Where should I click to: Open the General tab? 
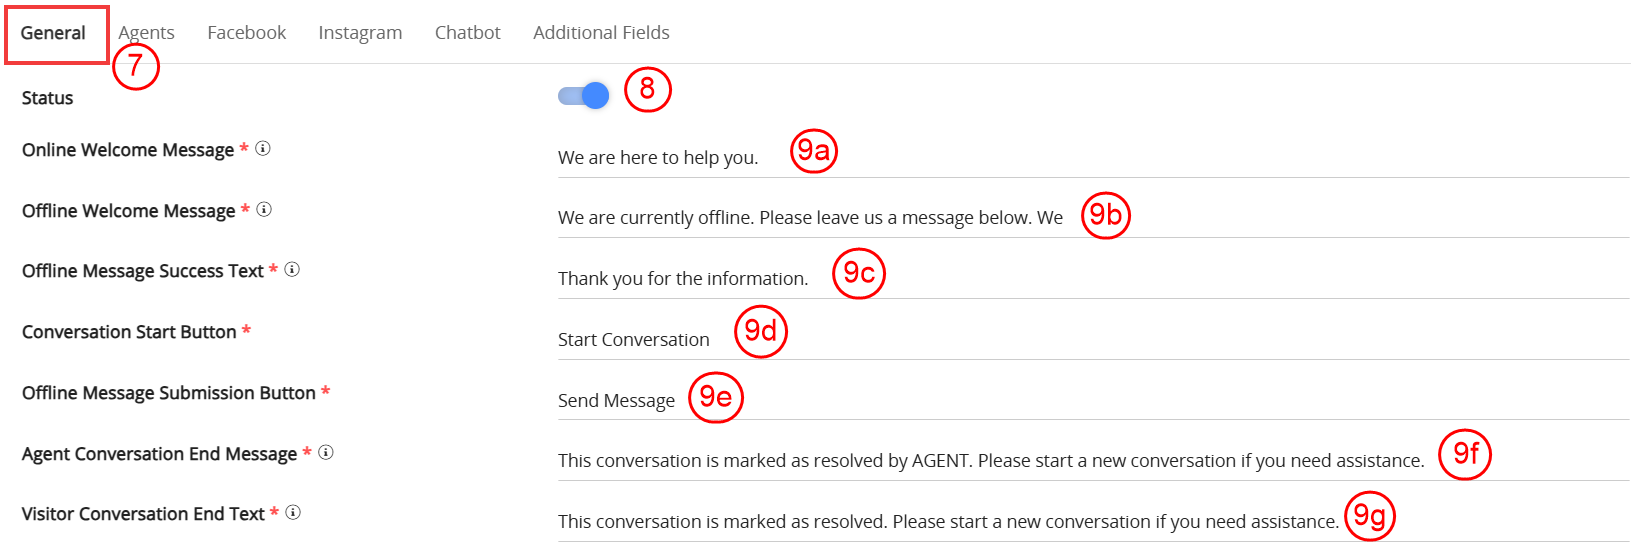53,33
